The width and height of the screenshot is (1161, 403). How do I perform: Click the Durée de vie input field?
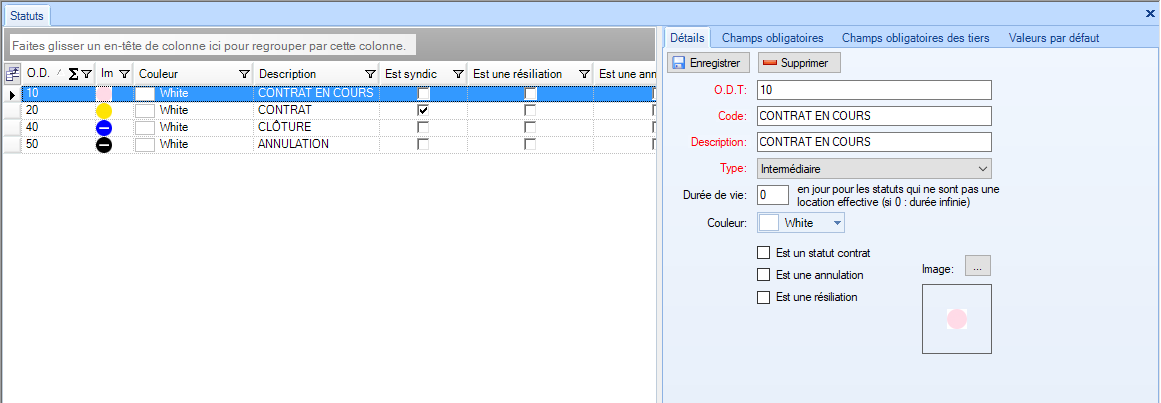[x=774, y=195]
